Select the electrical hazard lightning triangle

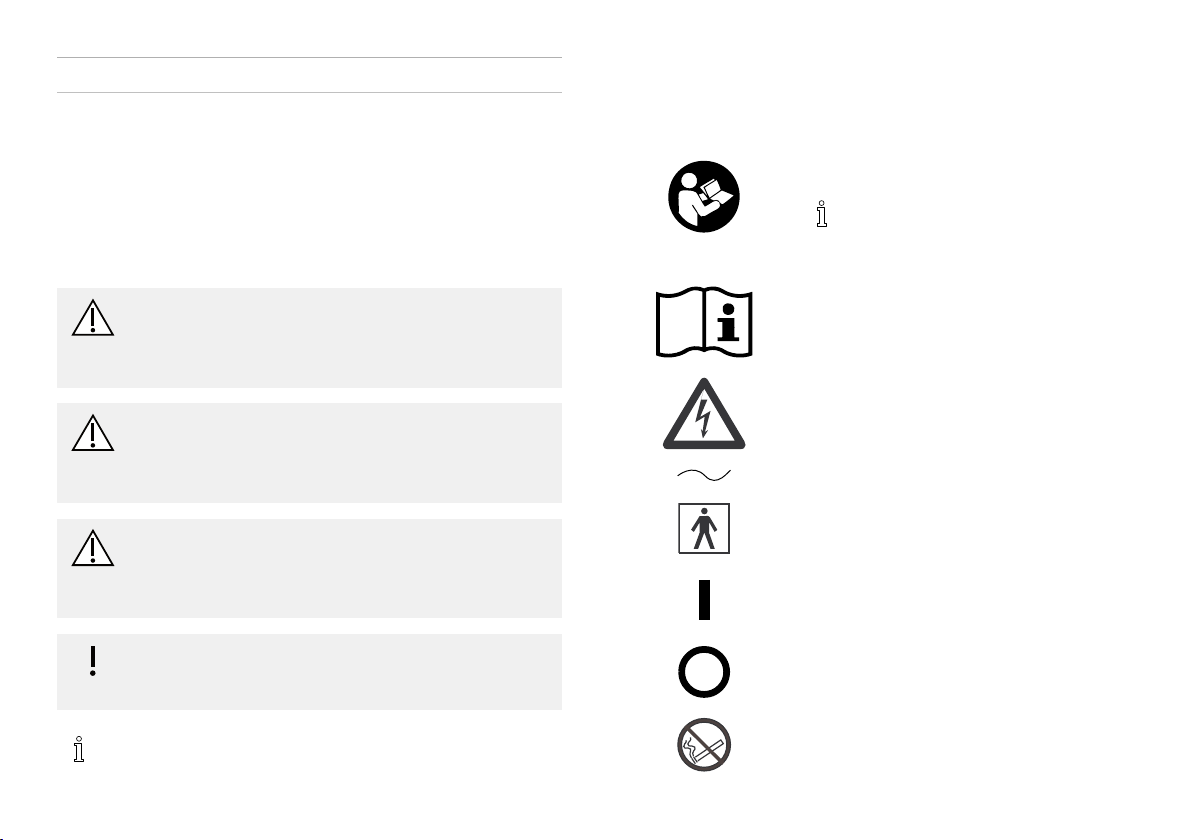[704, 414]
